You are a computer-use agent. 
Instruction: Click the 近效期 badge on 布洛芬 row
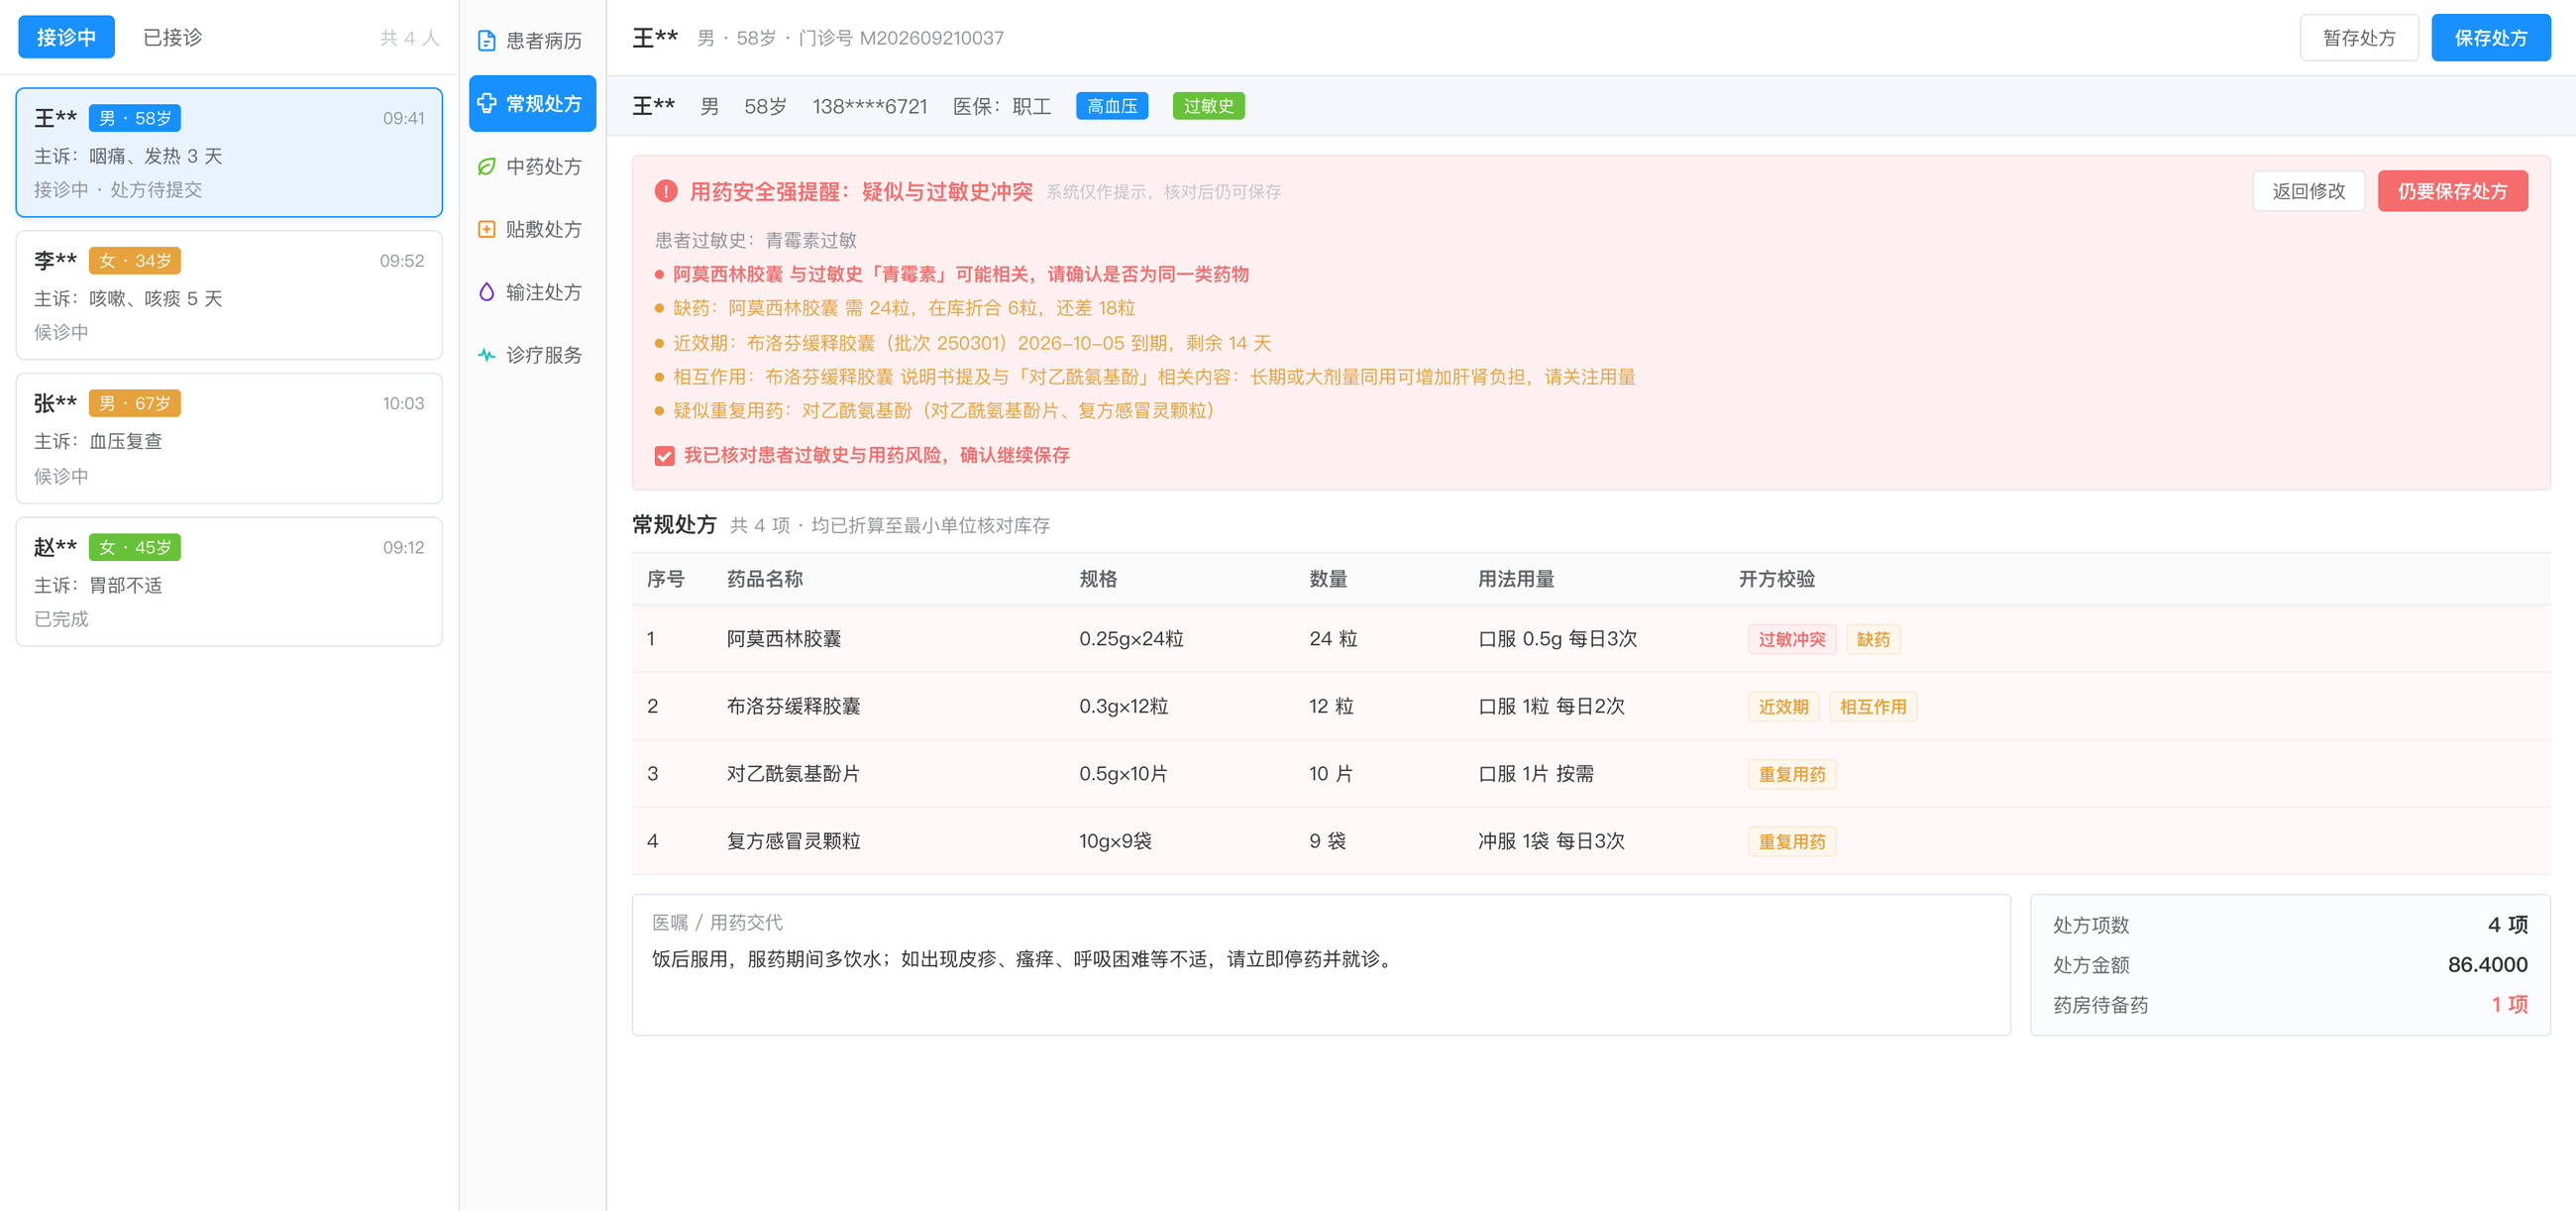(1782, 707)
